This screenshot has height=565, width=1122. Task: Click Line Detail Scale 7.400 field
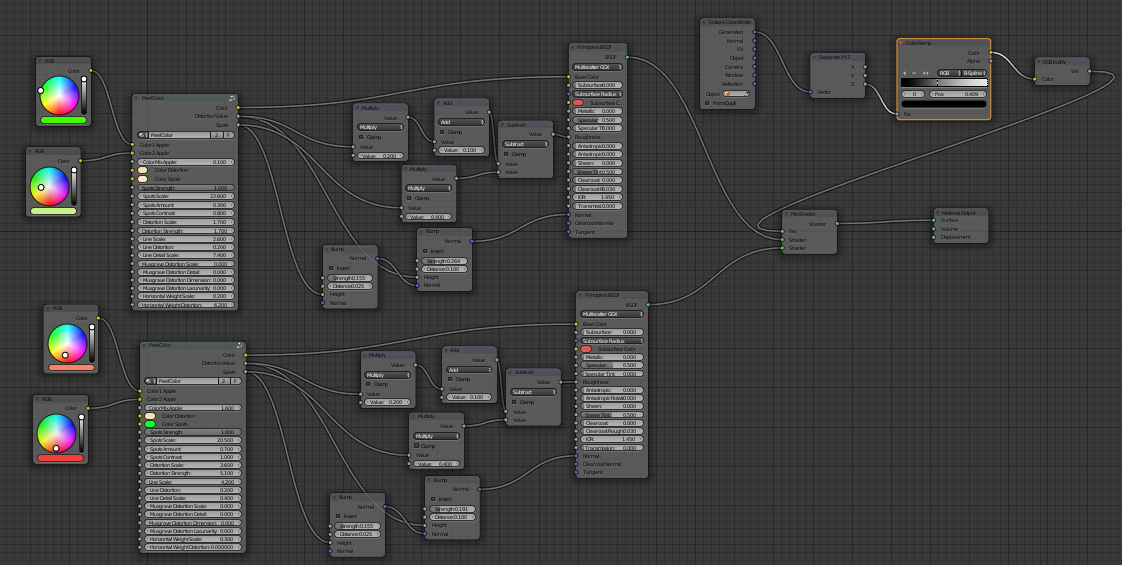(186, 255)
